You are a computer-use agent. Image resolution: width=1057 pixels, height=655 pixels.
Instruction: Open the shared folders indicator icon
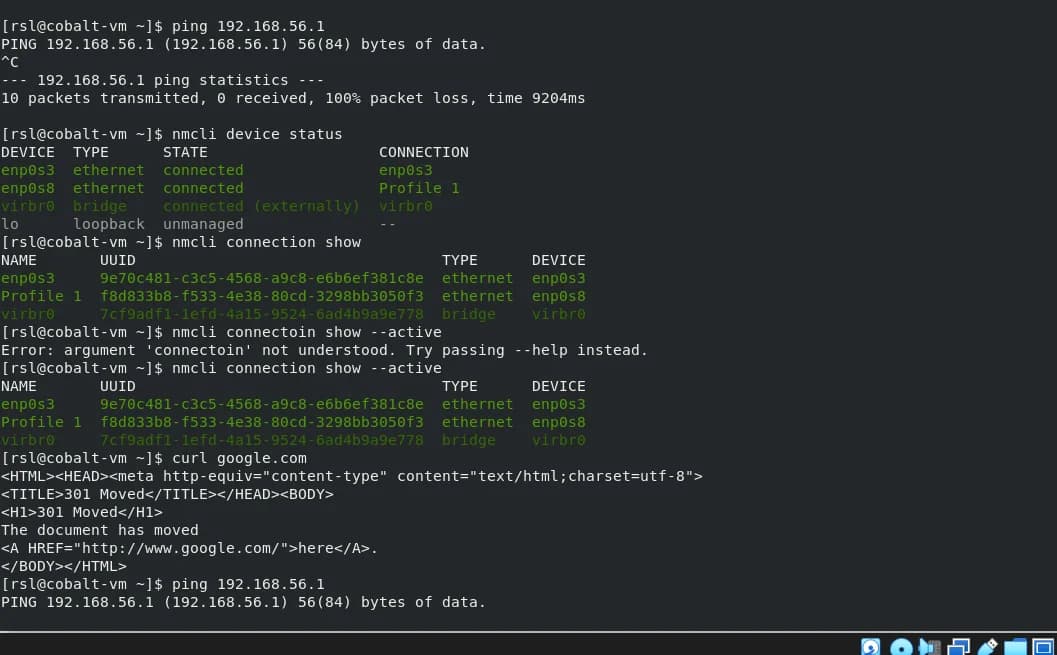click(x=1015, y=647)
